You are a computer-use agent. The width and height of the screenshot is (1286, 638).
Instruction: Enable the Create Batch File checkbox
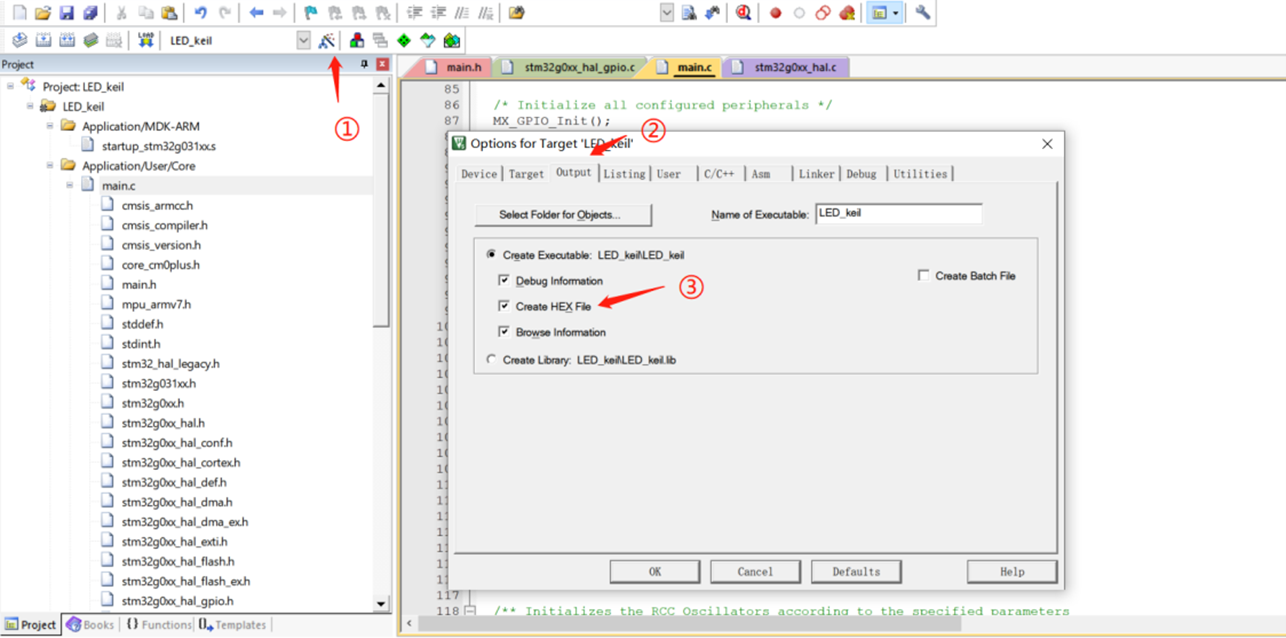pyautogui.click(x=923, y=276)
